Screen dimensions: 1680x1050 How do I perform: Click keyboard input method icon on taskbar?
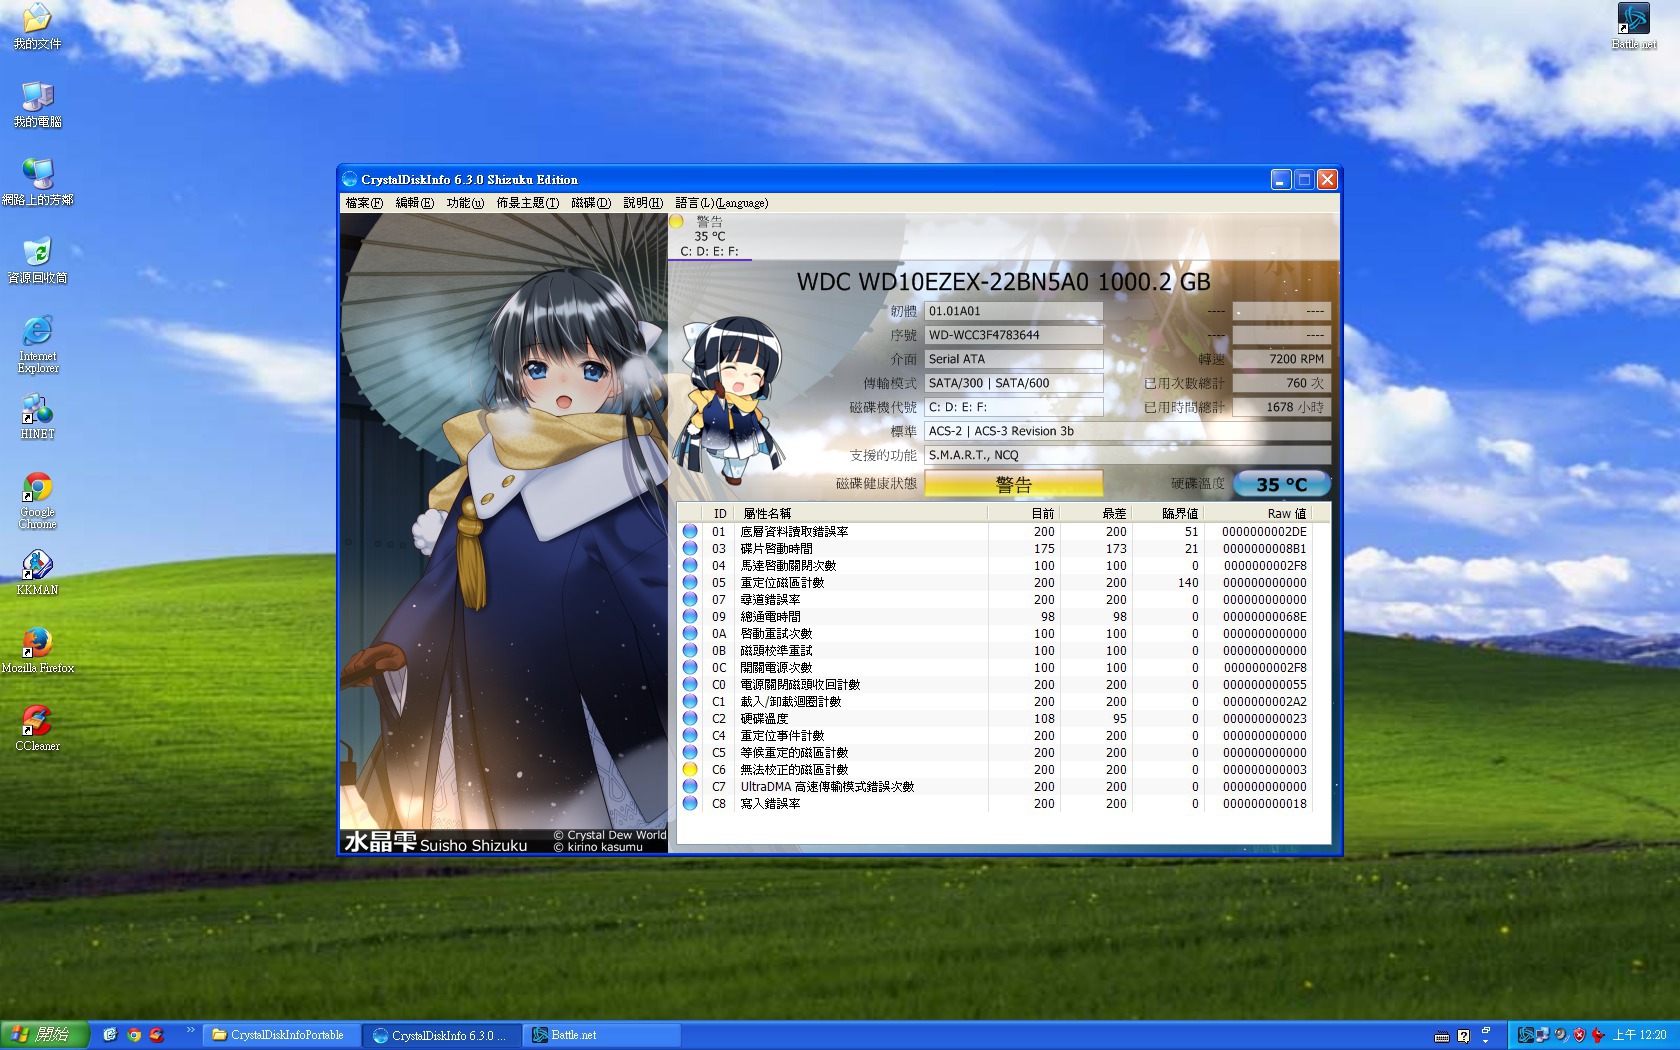click(1441, 1036)
